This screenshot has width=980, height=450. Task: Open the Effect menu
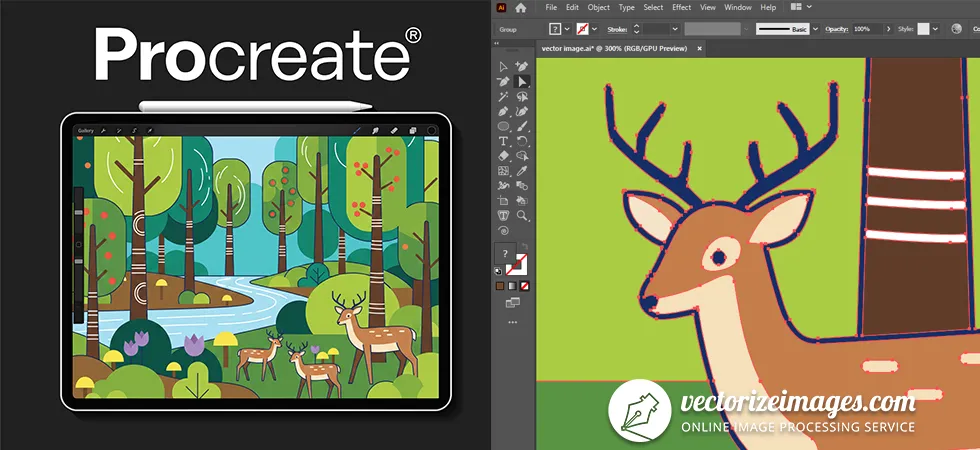point(681,8)
